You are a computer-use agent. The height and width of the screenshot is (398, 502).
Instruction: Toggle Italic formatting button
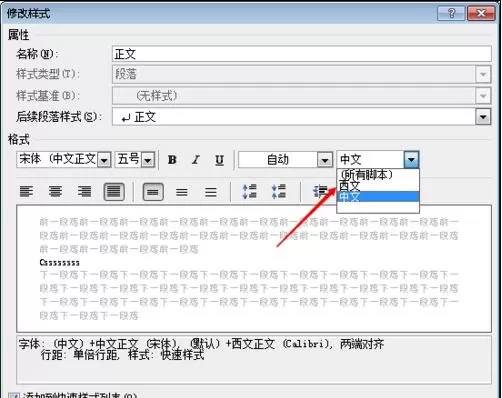point(196,160)
